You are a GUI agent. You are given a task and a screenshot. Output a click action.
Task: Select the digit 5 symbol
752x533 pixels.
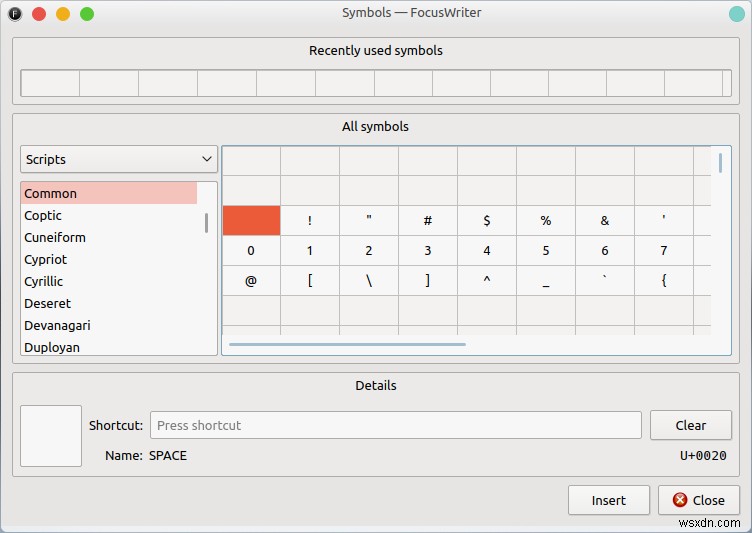coord(546,250)
